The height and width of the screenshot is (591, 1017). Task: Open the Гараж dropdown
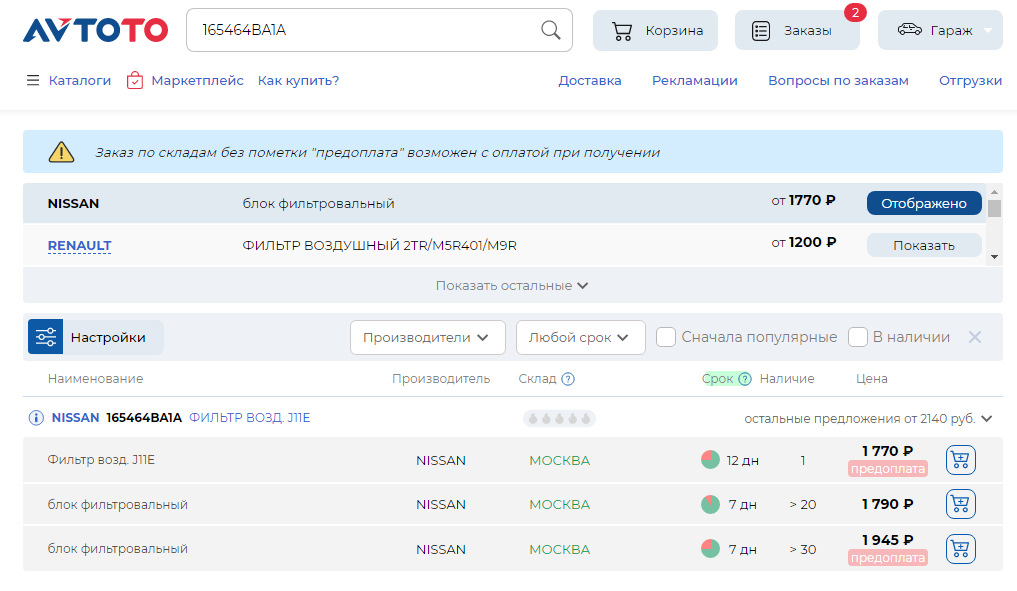[x=940, y=30]
